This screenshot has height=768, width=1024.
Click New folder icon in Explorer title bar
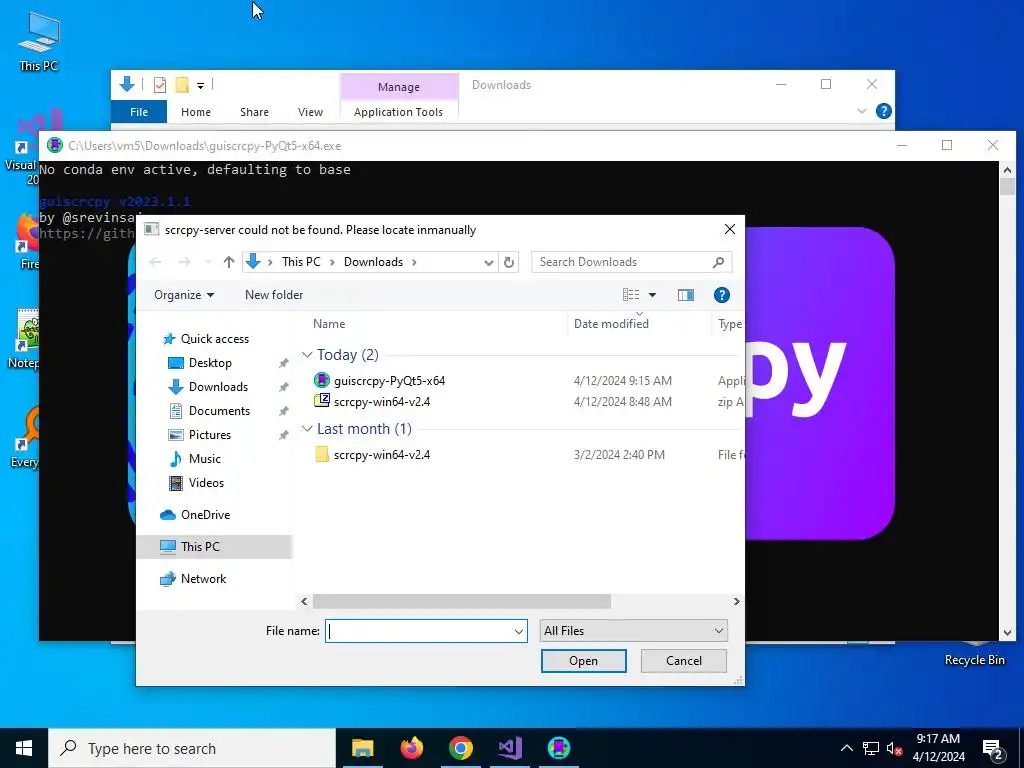click(x=182, y=84)
